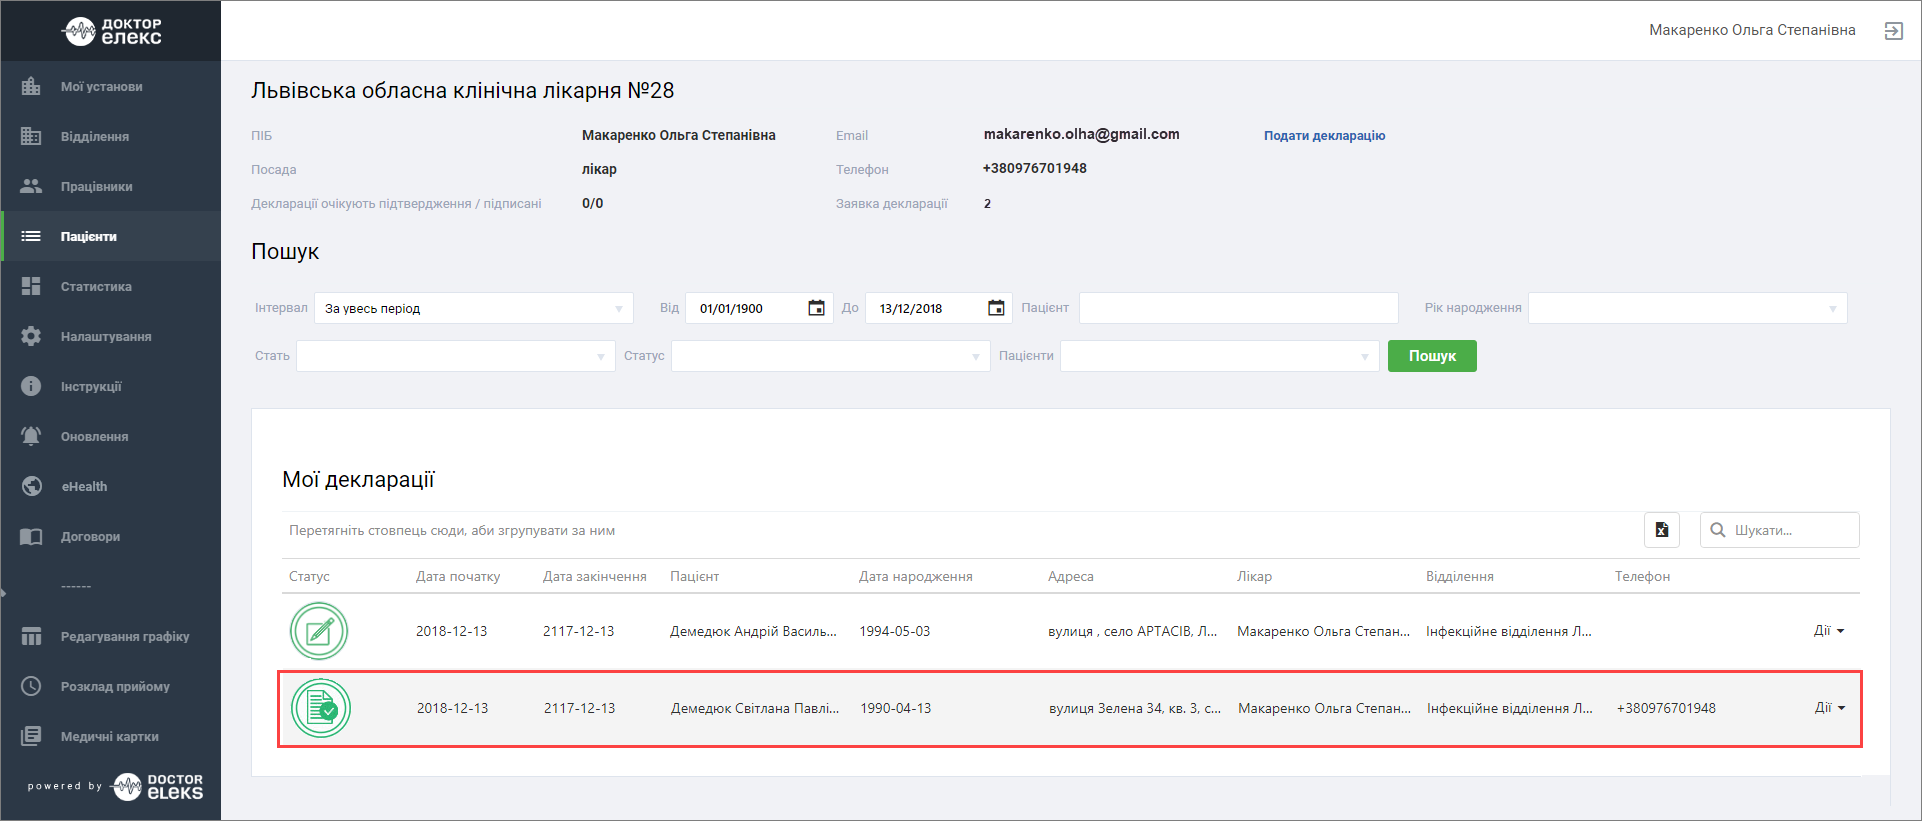Click the Працівники people icon
1922x821 pixels.
pyautogui.click(x=31, y=186)
